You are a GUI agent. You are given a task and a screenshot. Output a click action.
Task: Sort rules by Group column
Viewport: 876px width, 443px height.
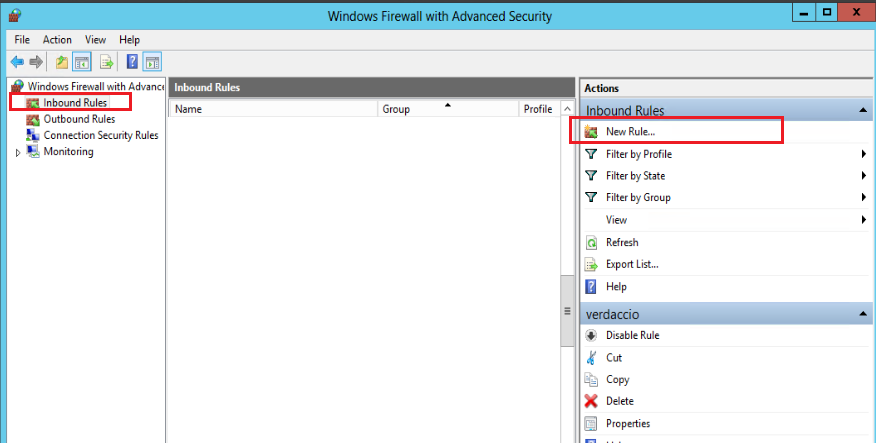448,109
